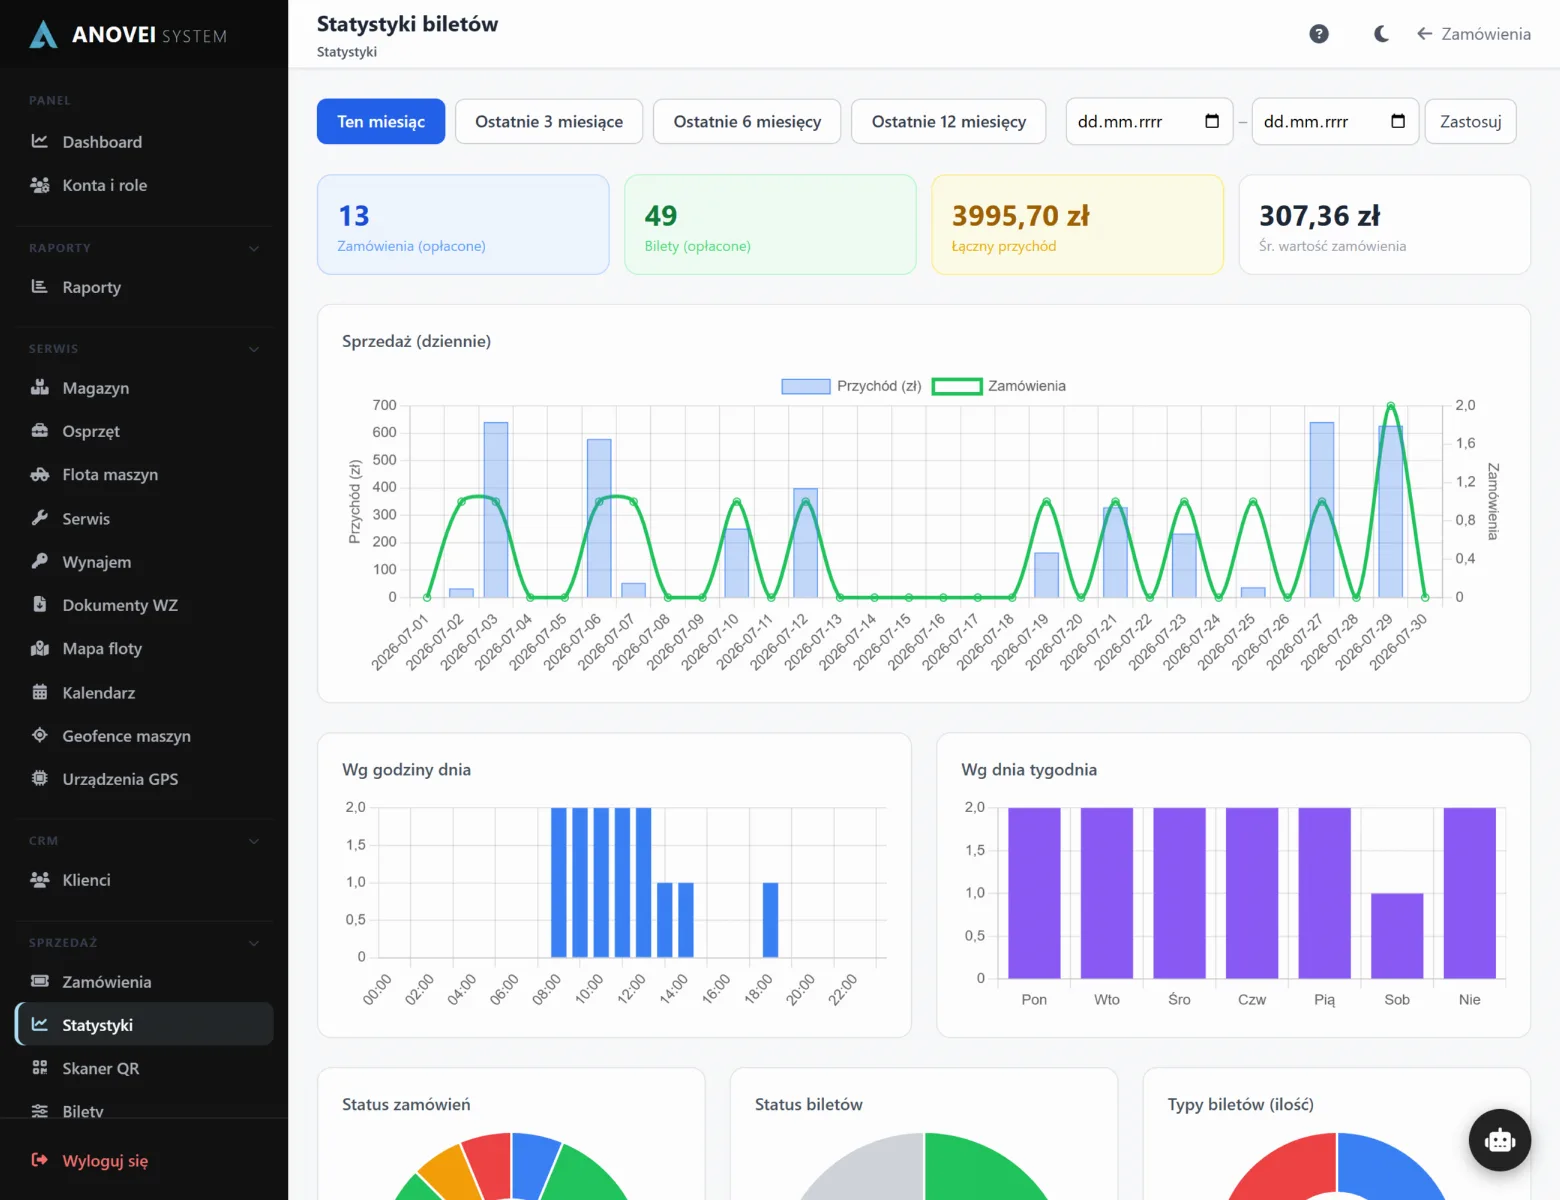Click the Pon bar in weekday chart
This screenshot has width=1560, height=1200.
point(1034,893)
